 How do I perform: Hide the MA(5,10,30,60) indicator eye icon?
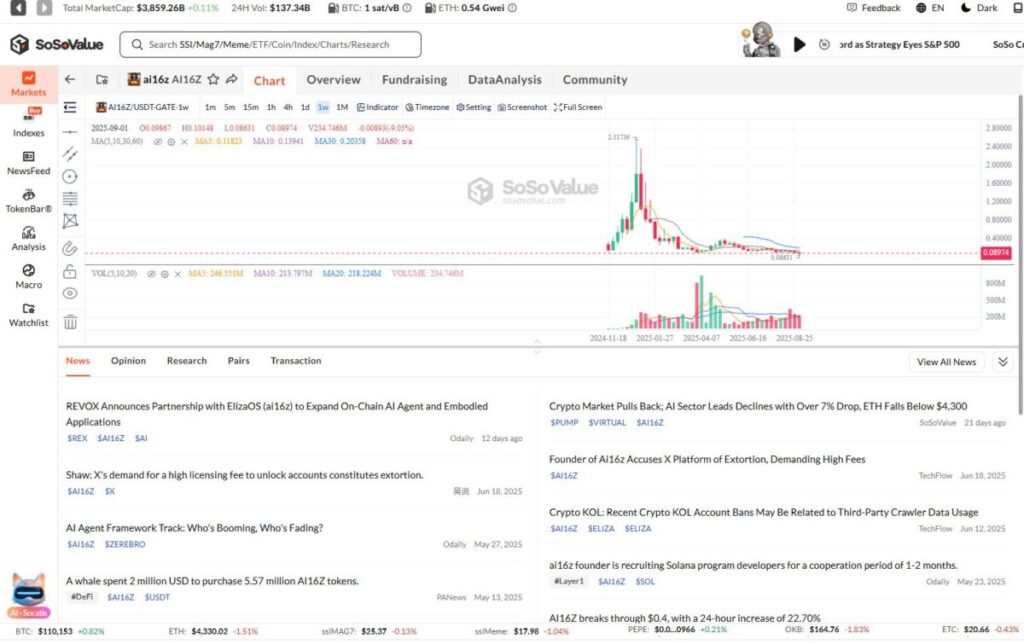157,142
